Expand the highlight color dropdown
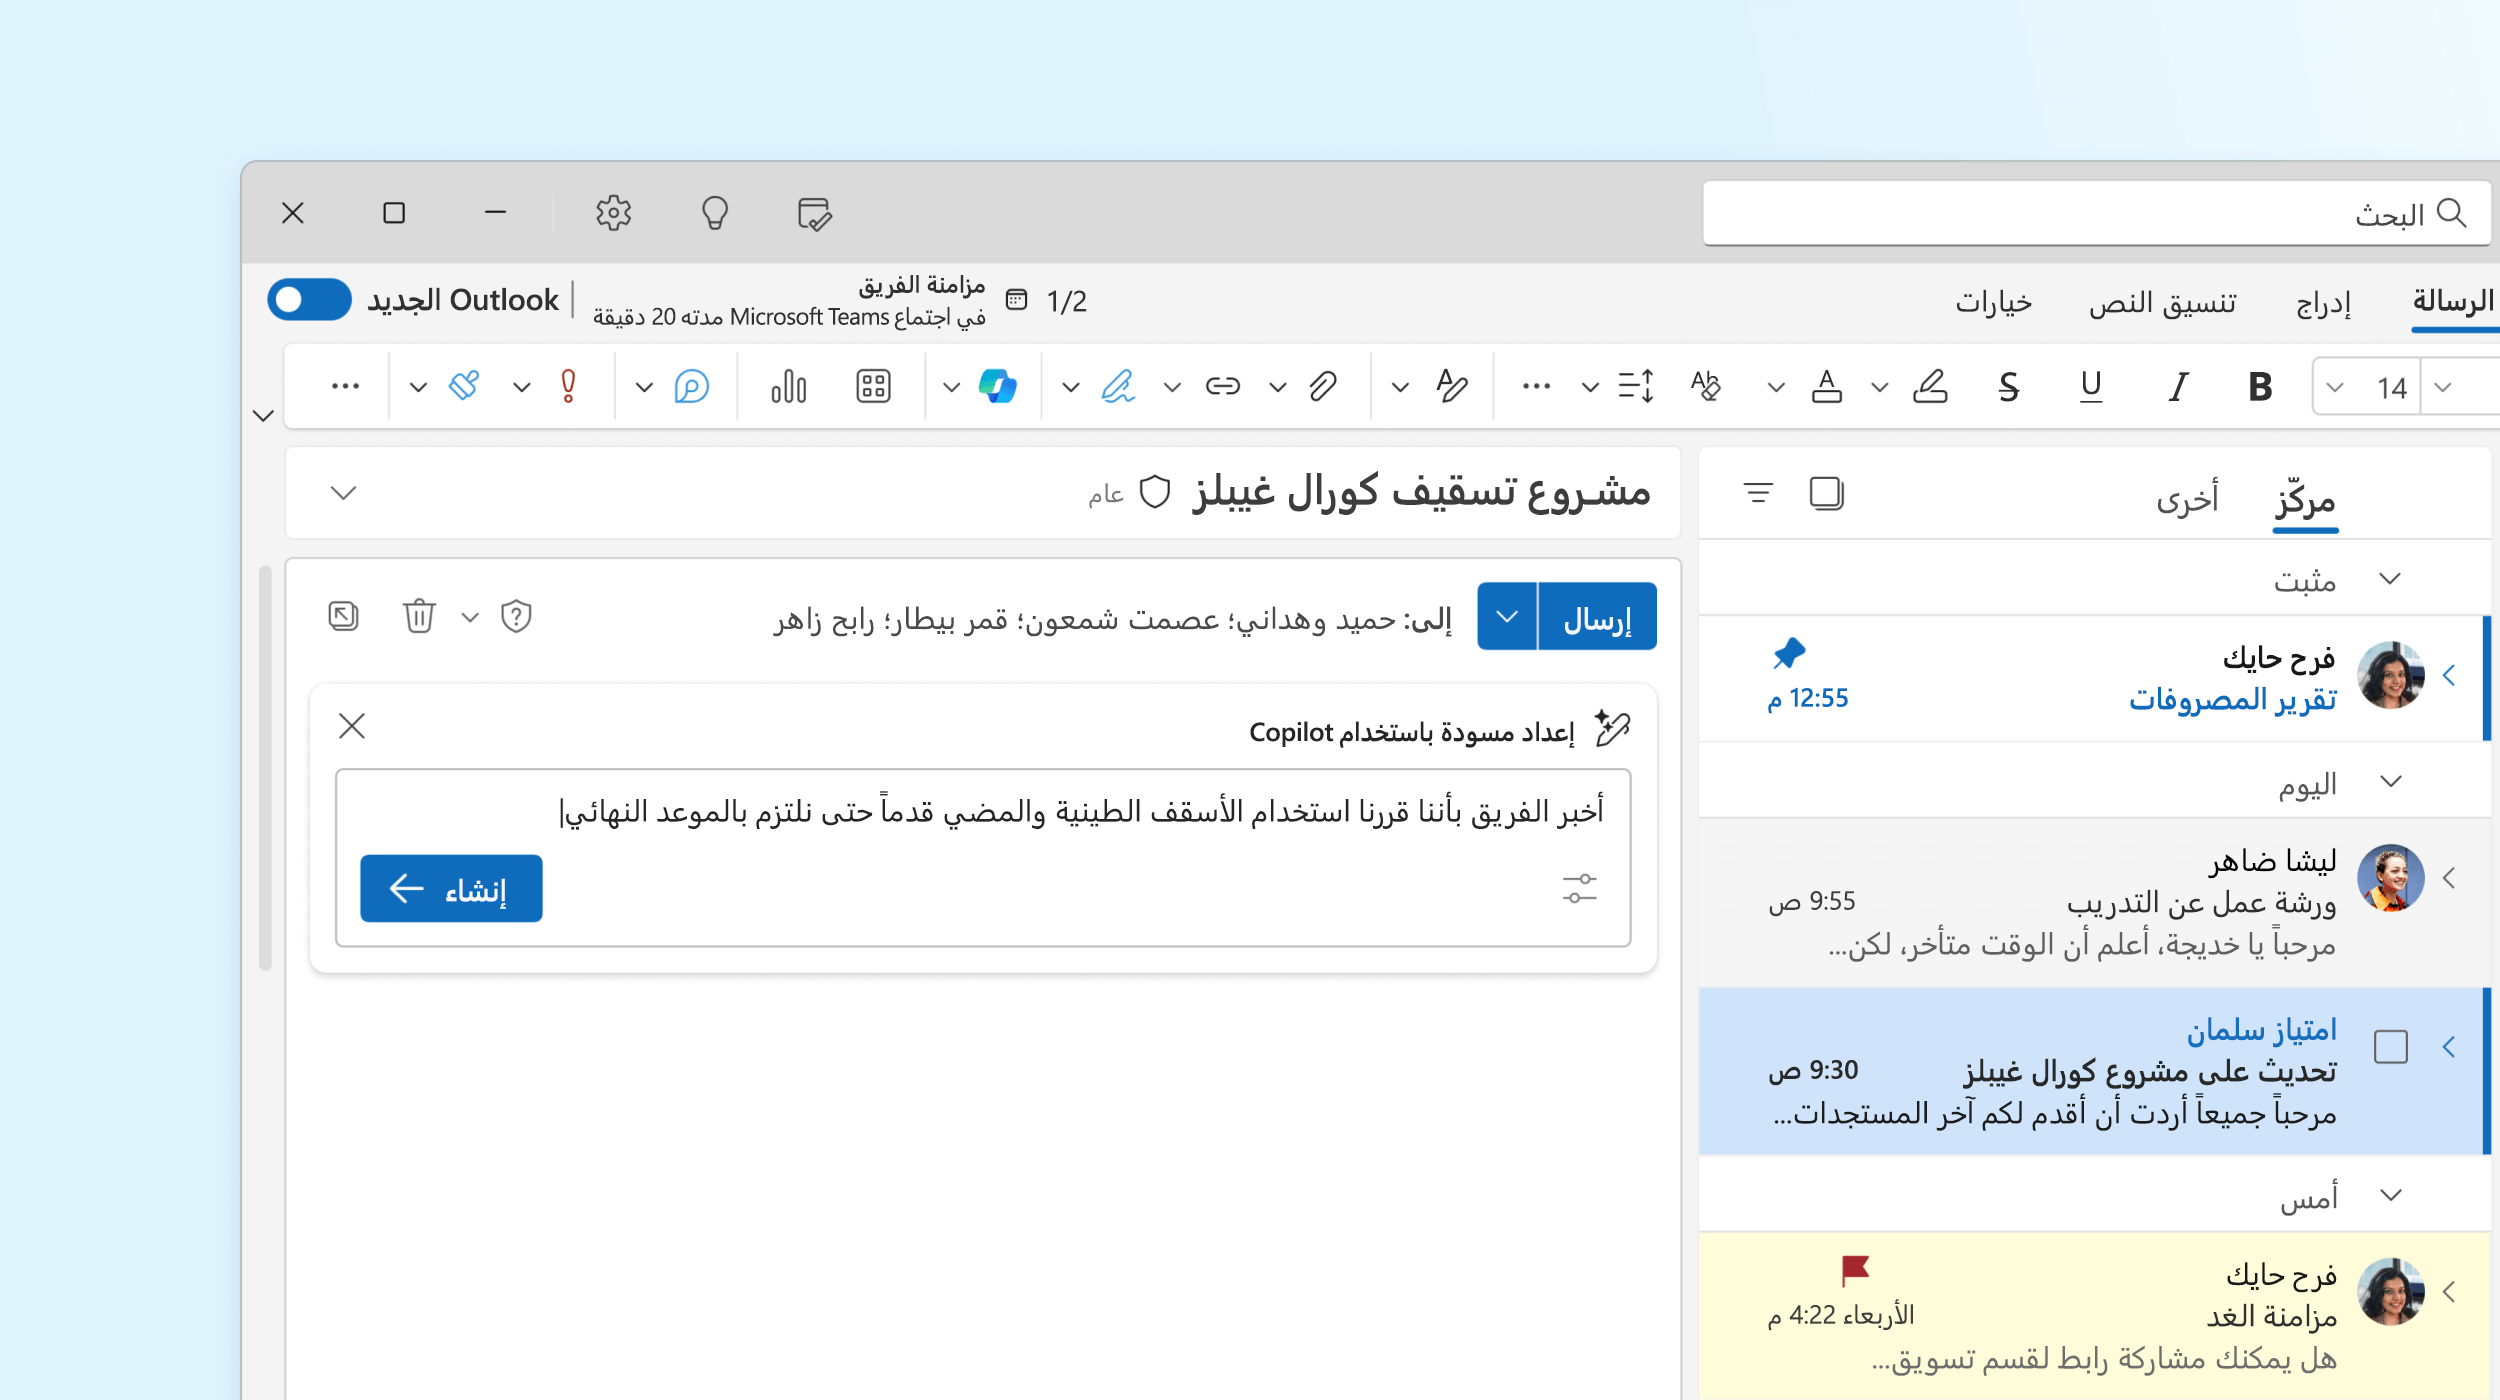 pos(1880,387)
